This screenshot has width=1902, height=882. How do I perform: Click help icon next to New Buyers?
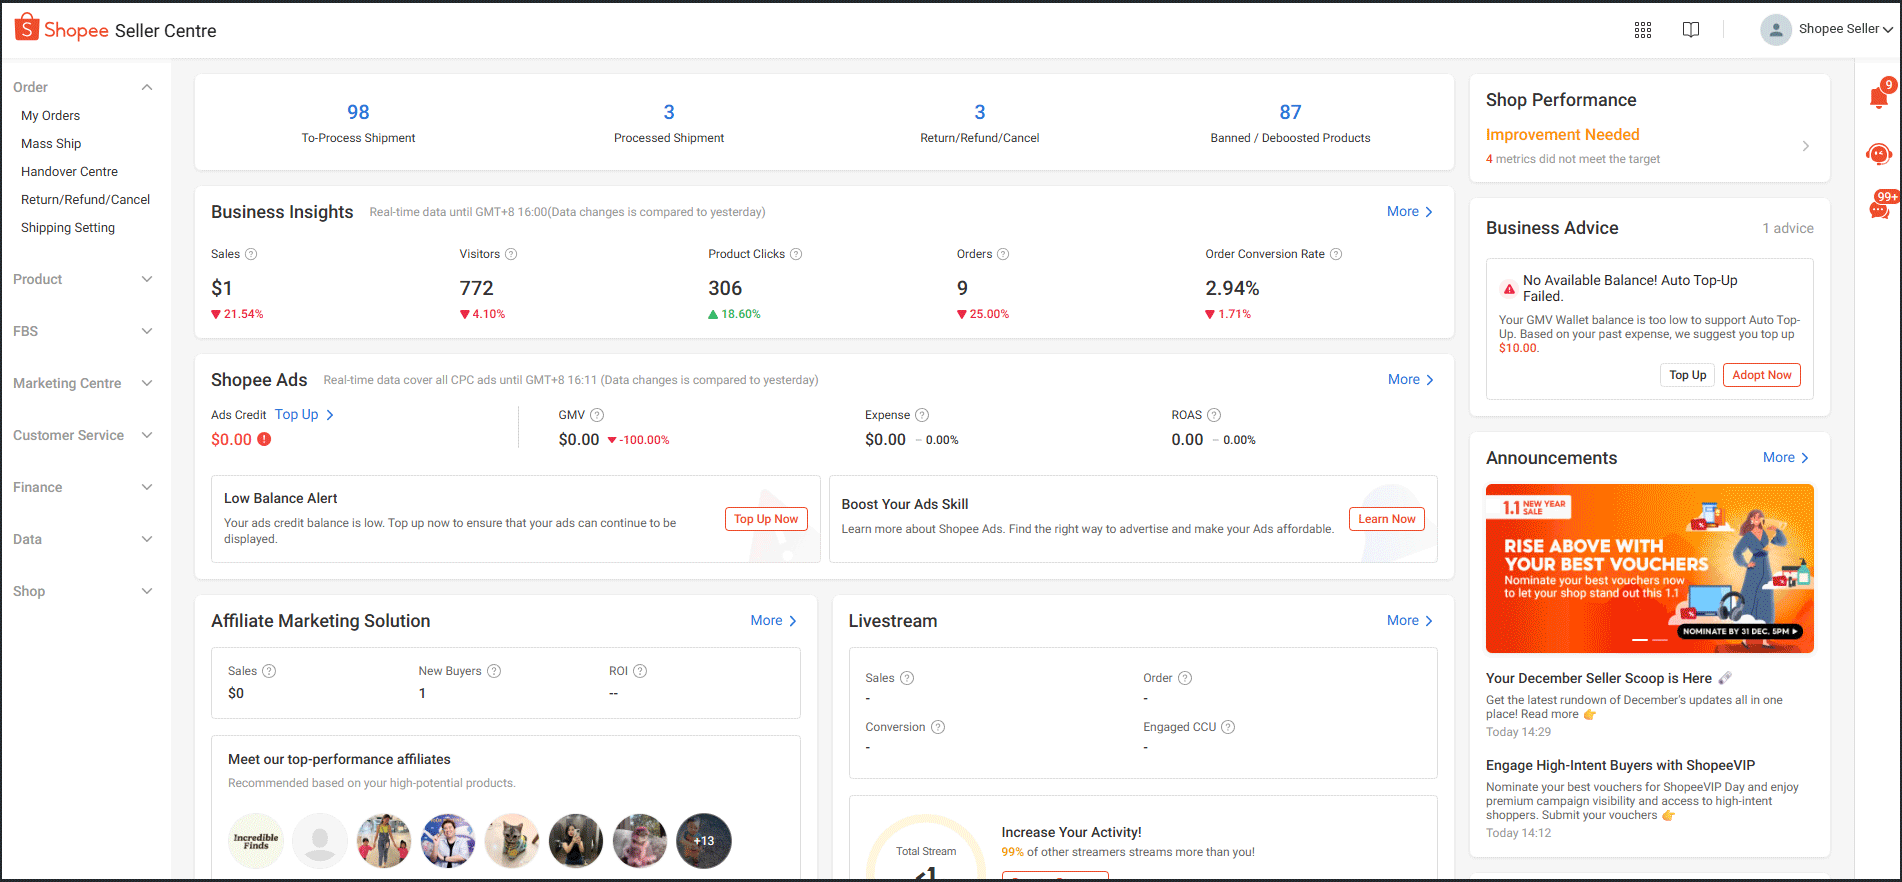[x=494, y=671]
